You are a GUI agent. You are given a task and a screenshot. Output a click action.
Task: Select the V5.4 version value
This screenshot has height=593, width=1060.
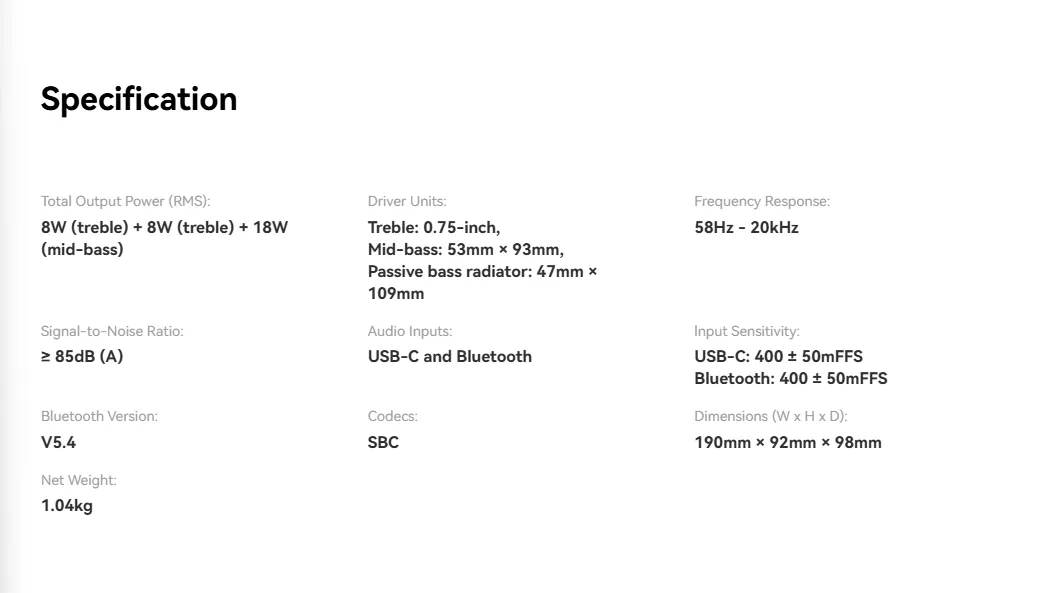coord(58,443)
